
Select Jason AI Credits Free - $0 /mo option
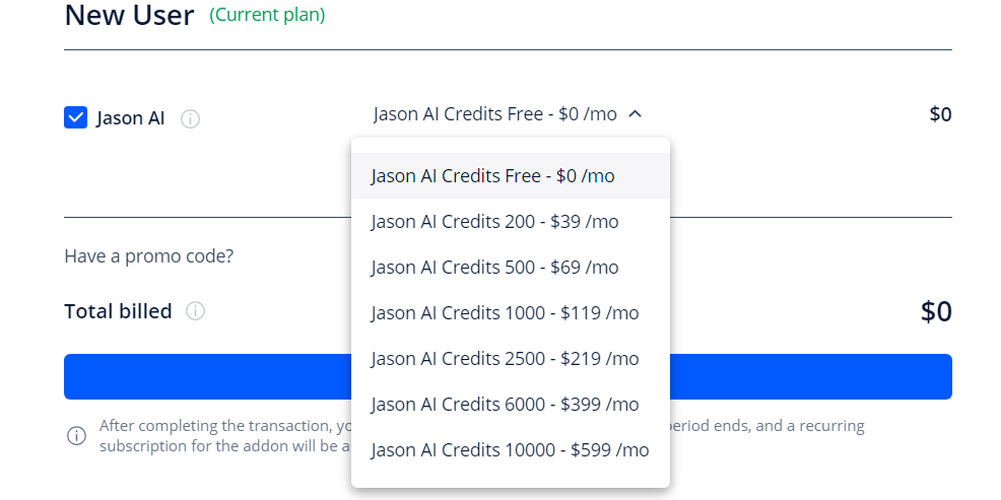(x=492, y=176)
